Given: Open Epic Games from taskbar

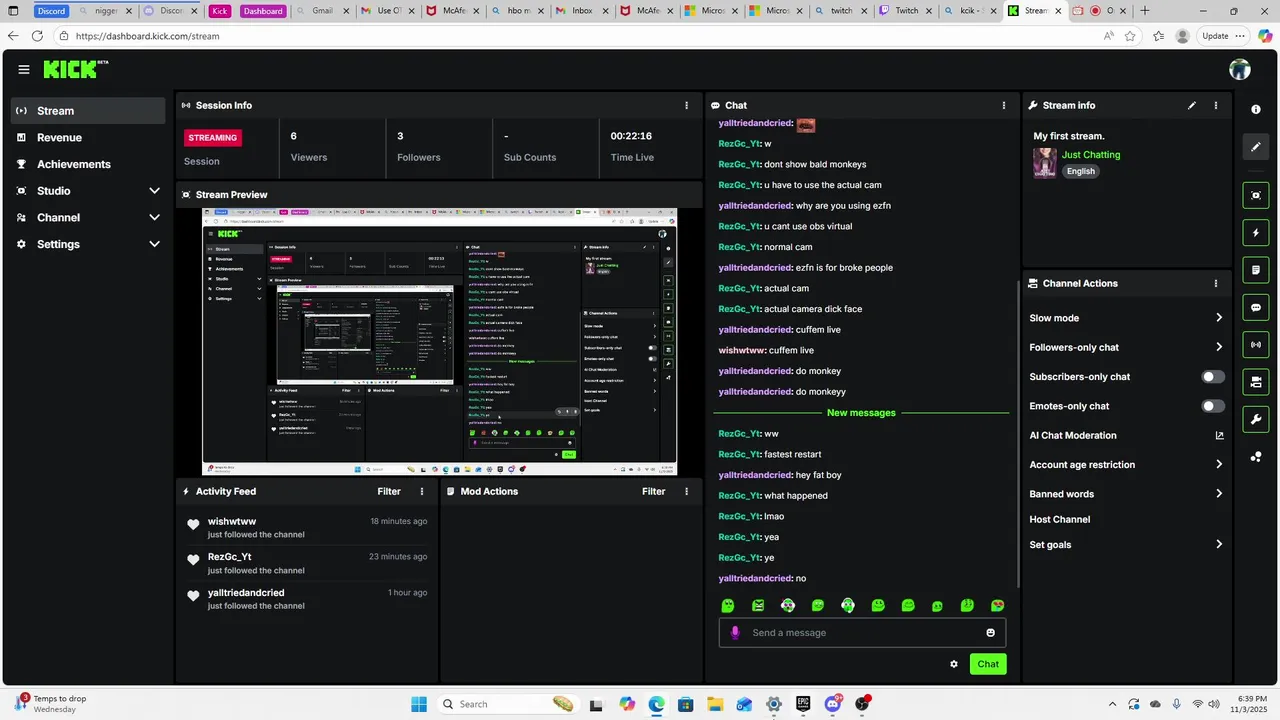Looking at the screenshot, I should click(x=803, y=704).
